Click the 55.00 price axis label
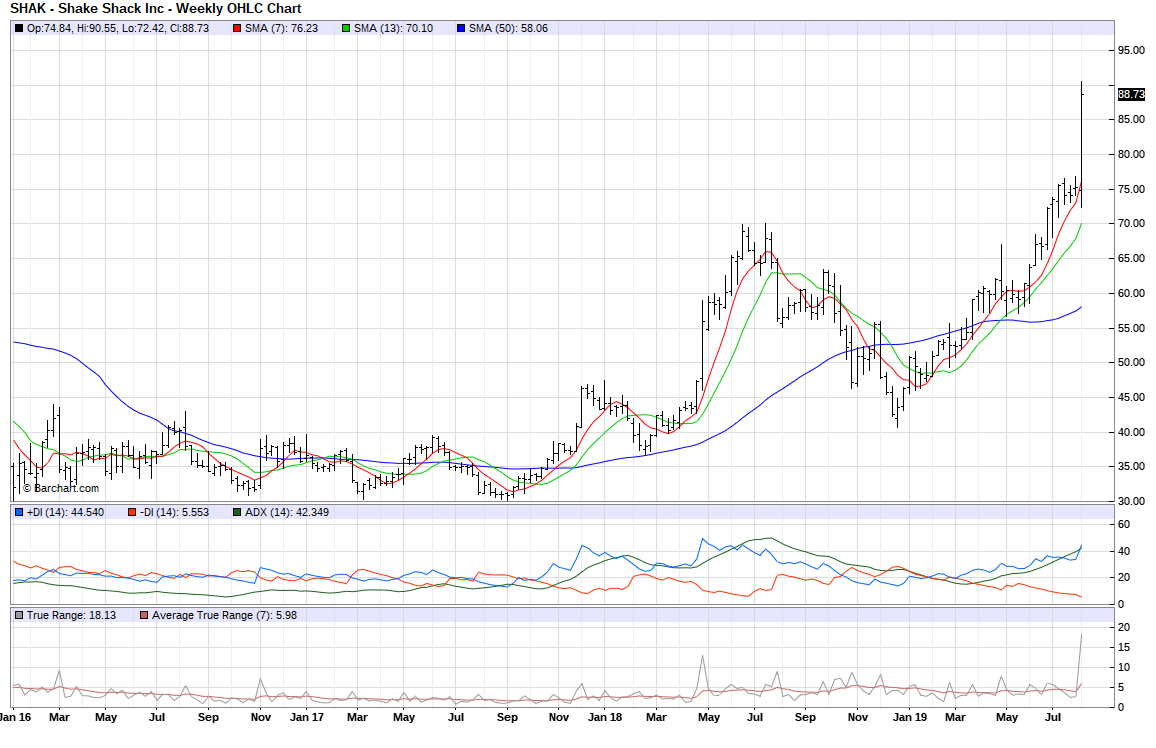This screenshot has height=748, width=1156. [1132, 329]
